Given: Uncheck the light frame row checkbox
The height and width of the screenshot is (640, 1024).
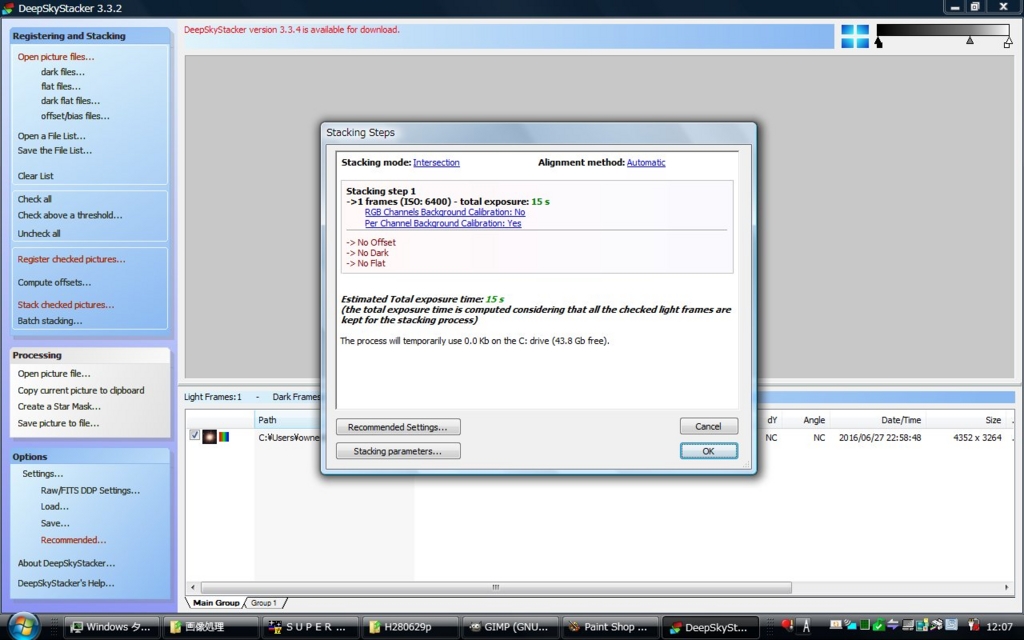Looking at the screenshot, I should point(194,435).
